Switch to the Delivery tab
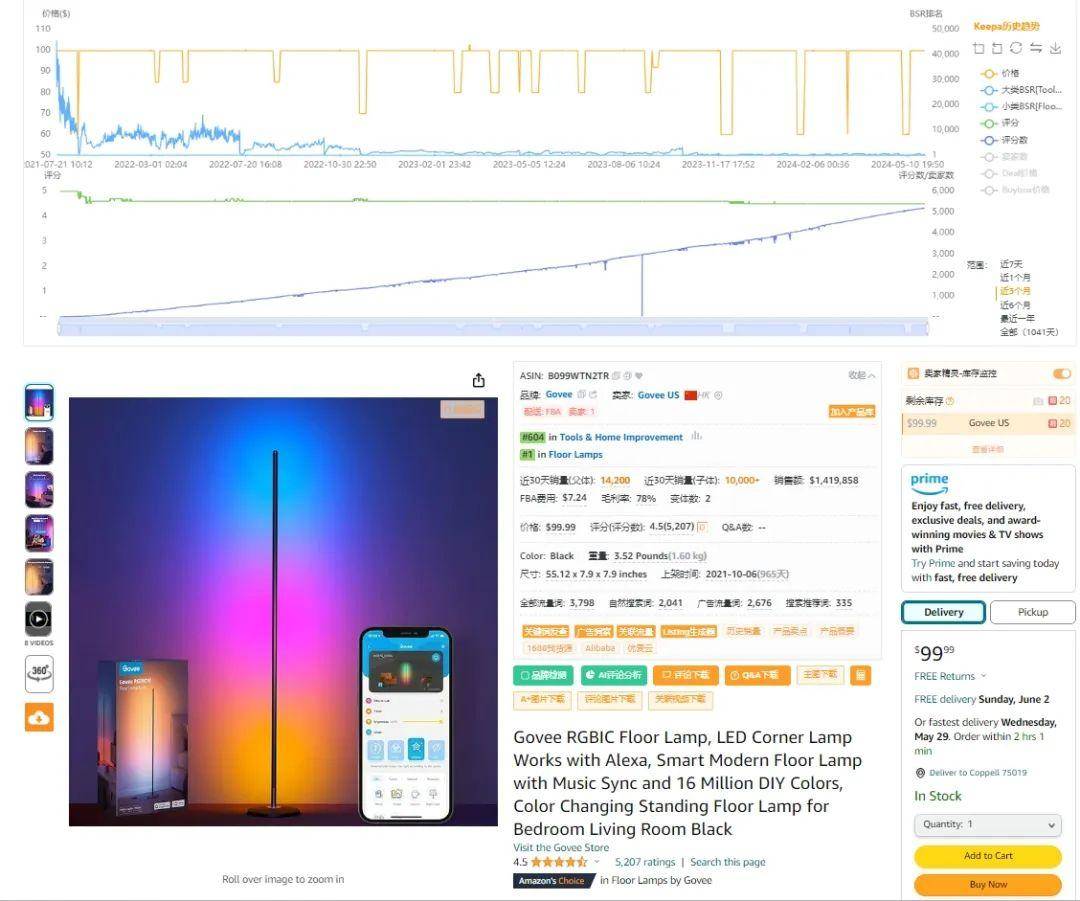The width and height of the screenshot is (1080, 901). coord(944,612)
